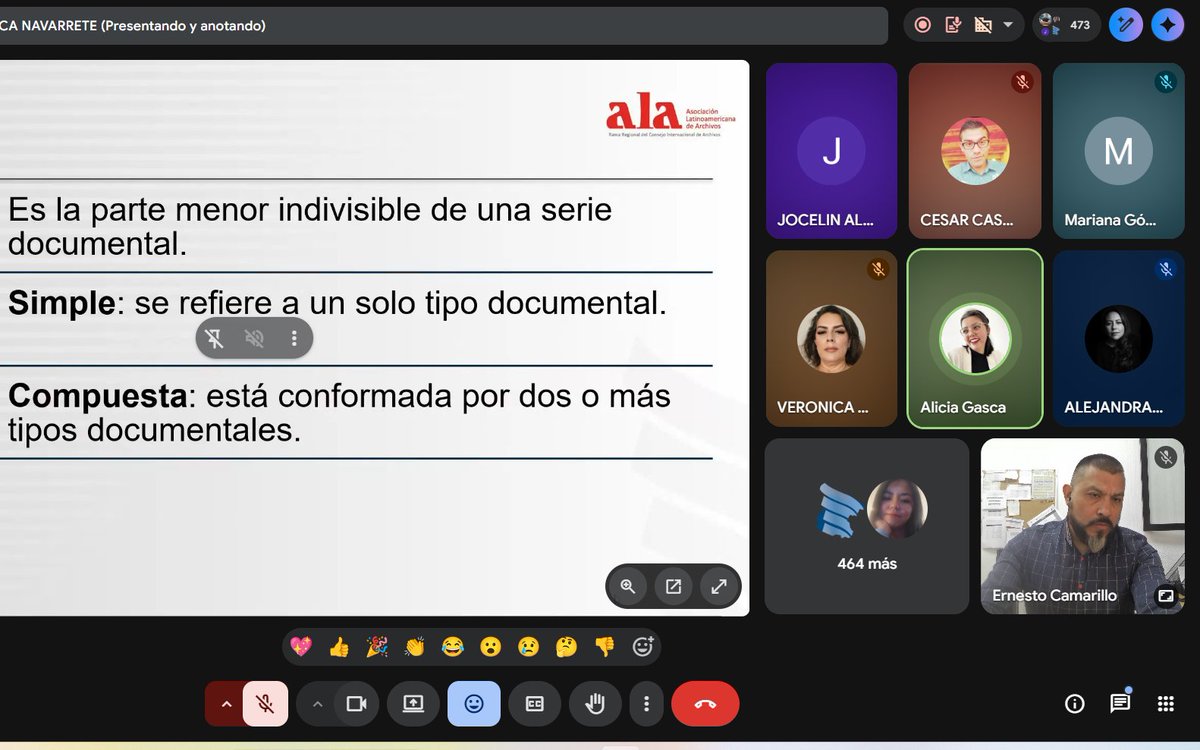
Task: Zoom into the presentation with magnifier
Action: click(628, 587)
